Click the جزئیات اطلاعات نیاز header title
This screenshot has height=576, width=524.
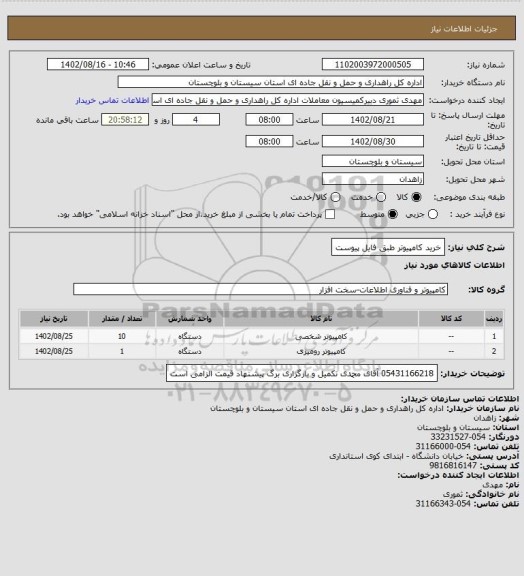click(464, 29)
